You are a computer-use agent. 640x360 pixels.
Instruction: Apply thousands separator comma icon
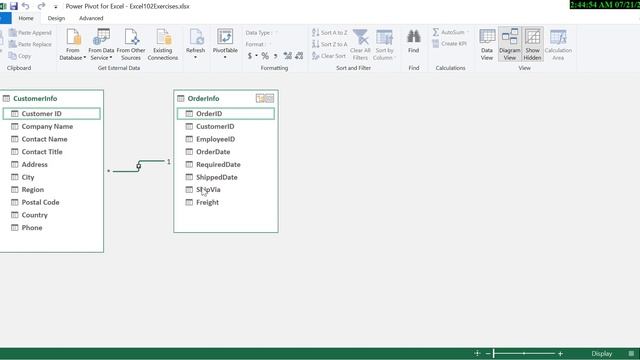click(276, 56)
